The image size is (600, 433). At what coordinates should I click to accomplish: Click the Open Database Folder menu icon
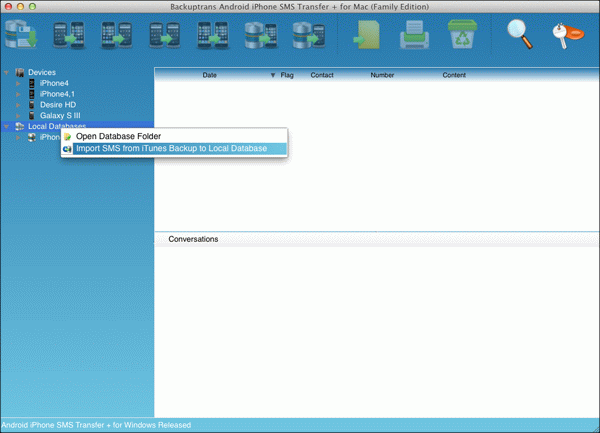click(68, 137)
